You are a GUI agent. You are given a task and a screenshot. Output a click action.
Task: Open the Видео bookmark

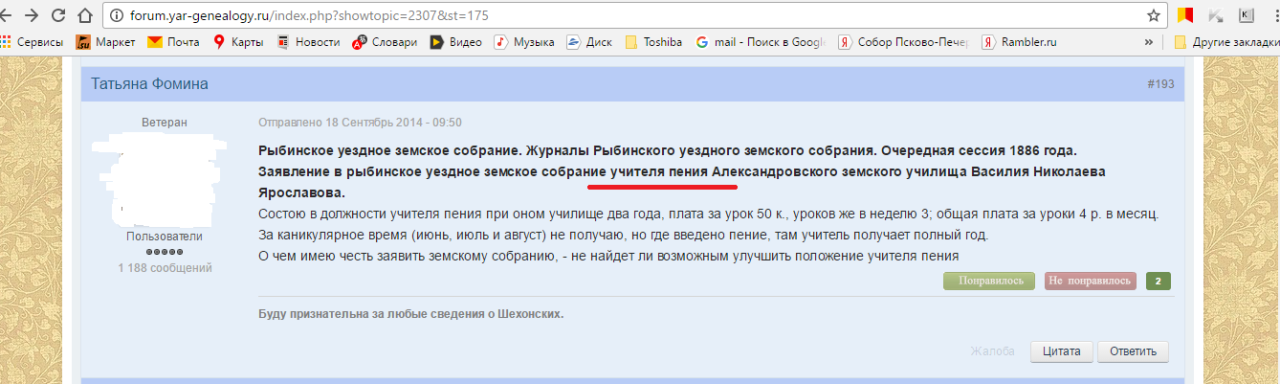coord(456,42)
